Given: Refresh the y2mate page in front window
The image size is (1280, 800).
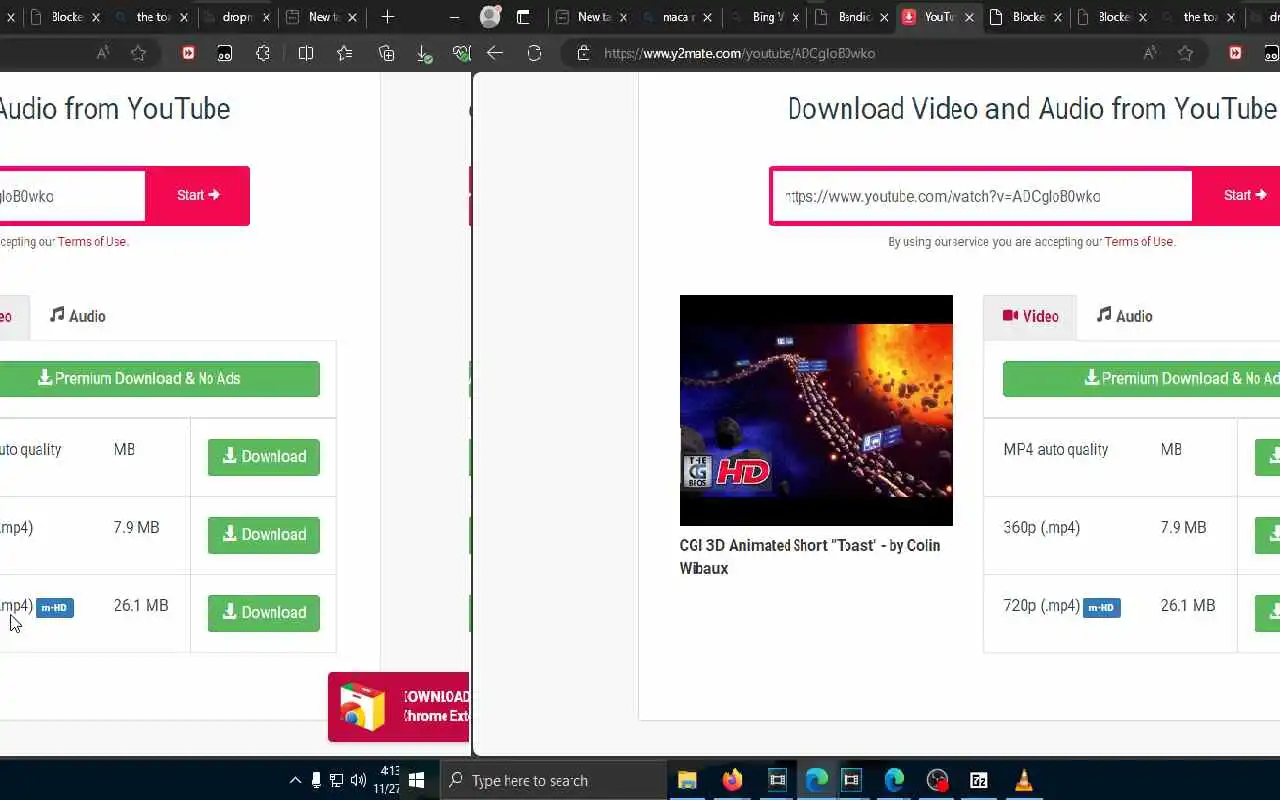Looking at the screenshot, I should (x=534, y=53).
